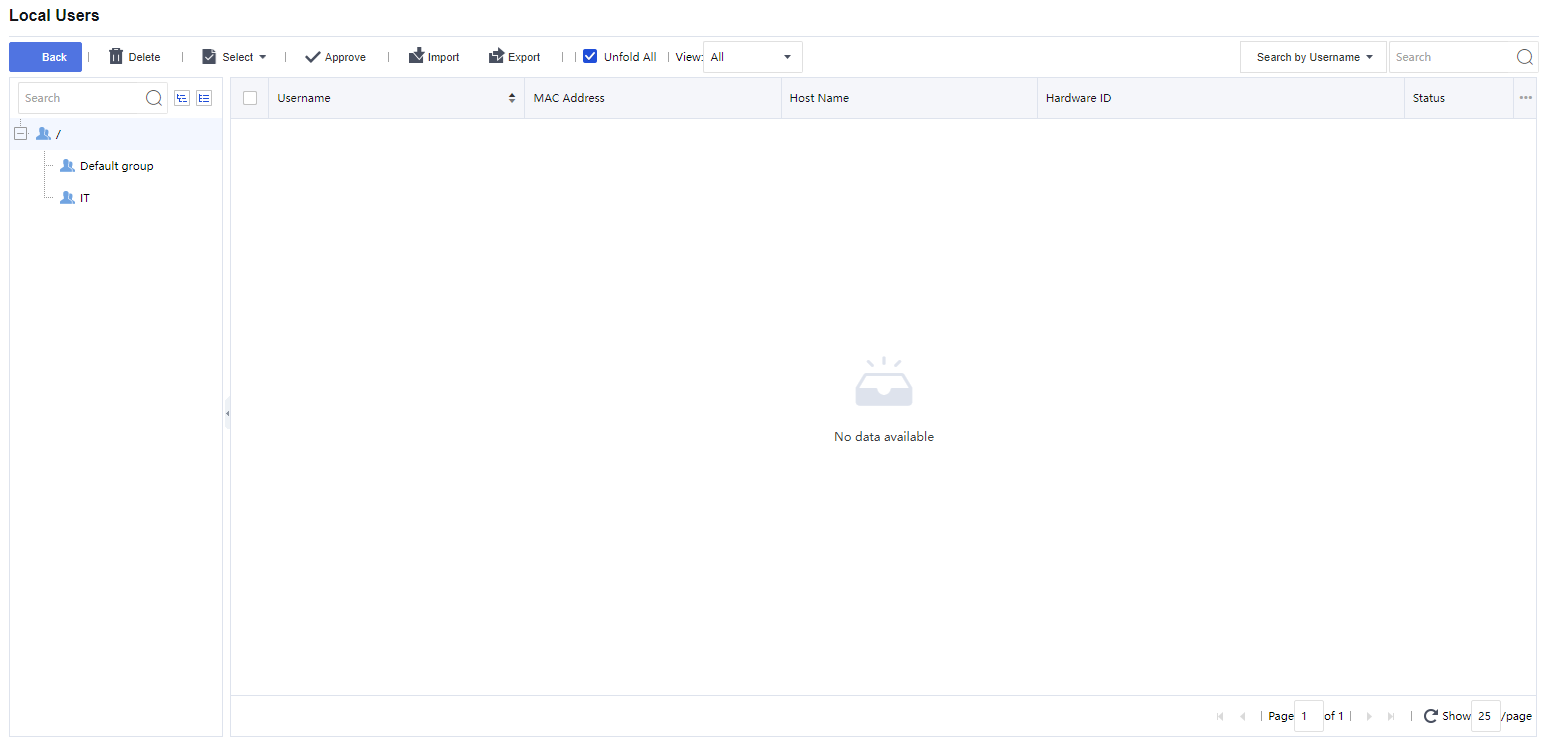The image size is (1547, 738).
Task: Click the Import icon in toolbar
Action: click(417, 56)
